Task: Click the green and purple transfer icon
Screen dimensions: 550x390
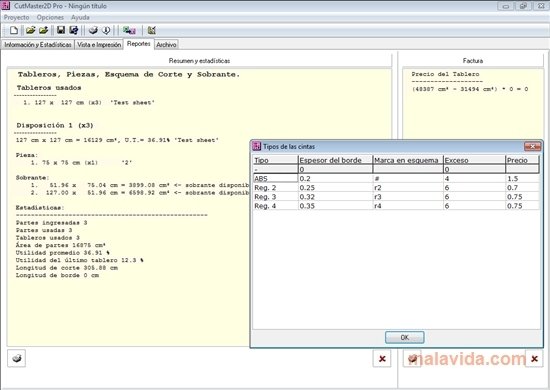Action: tap(129, 31)
